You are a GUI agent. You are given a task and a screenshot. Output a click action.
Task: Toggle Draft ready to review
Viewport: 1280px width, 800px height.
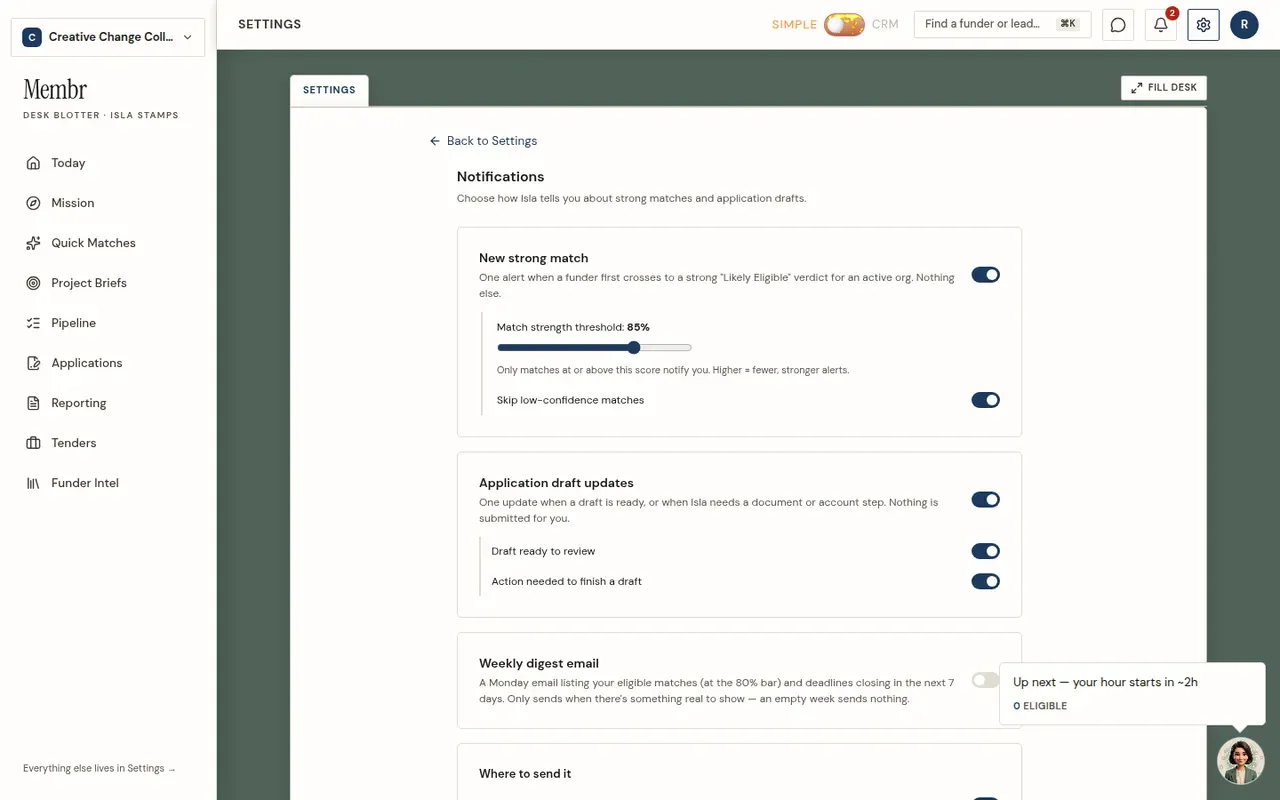985,551
